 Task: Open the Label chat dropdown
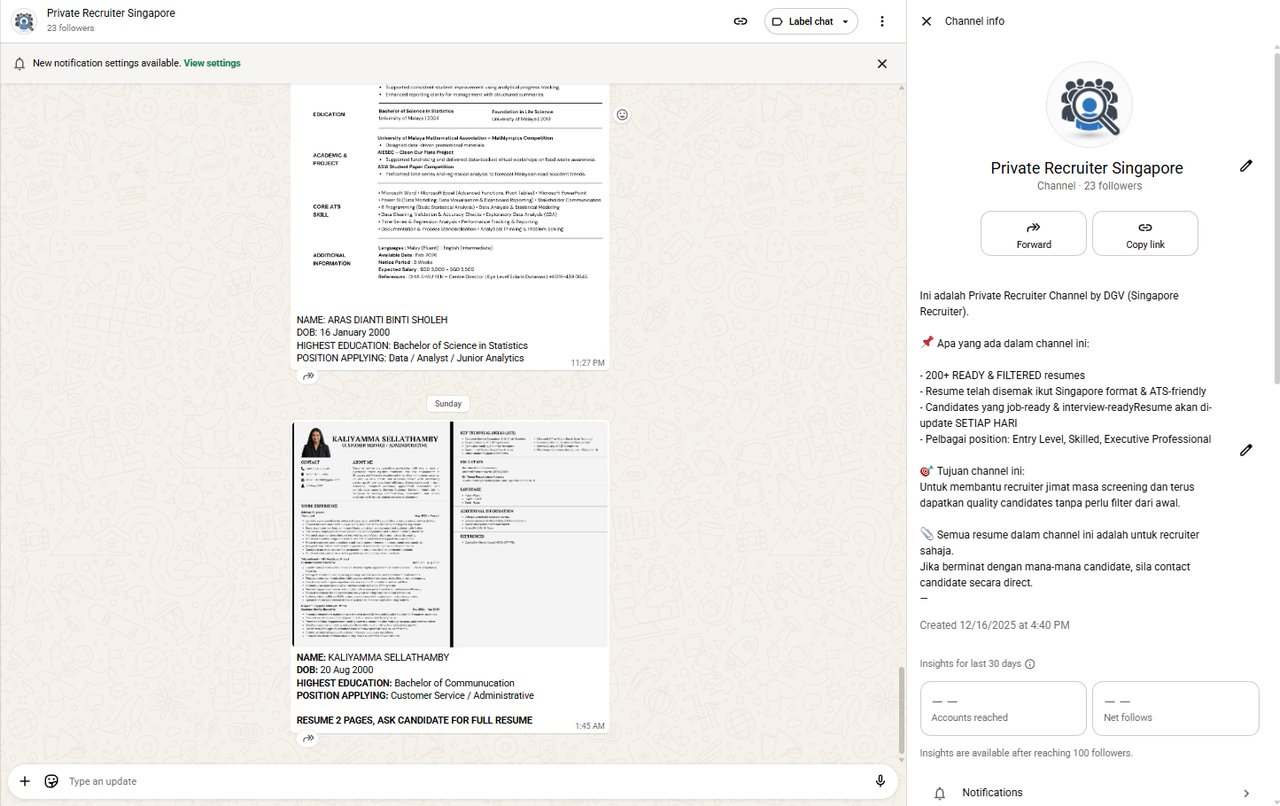(x=811, y=21)
